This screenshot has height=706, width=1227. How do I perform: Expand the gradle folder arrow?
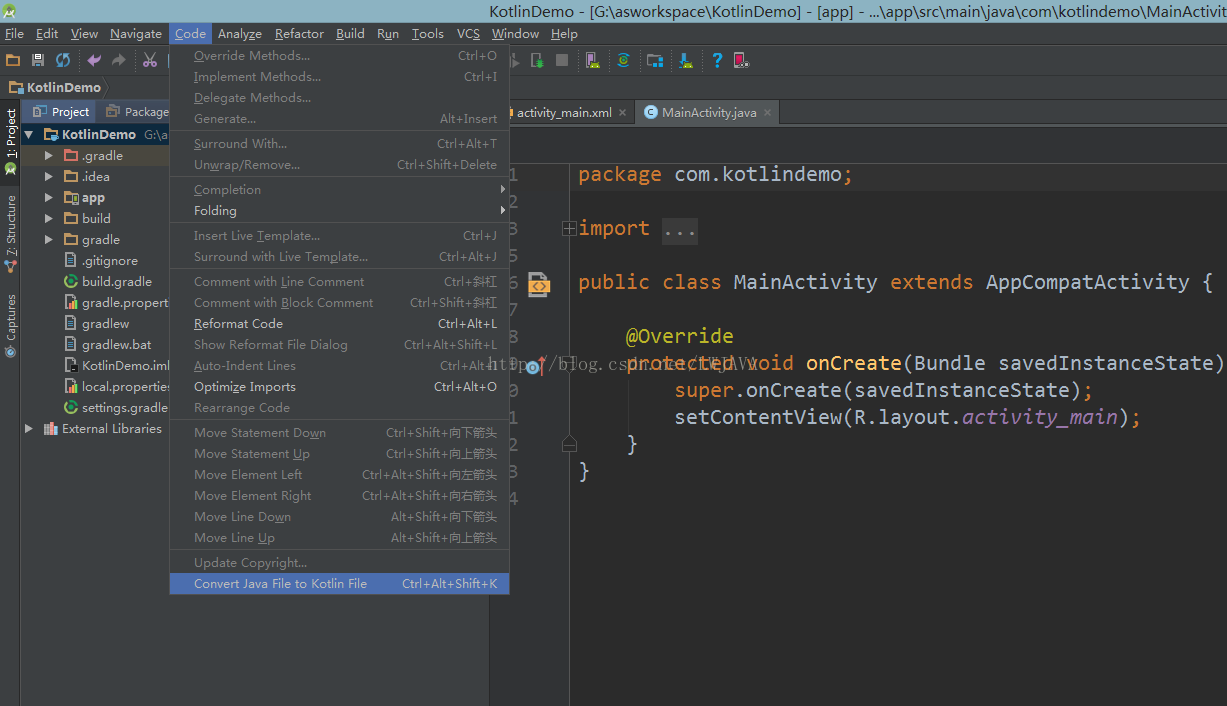48,239
